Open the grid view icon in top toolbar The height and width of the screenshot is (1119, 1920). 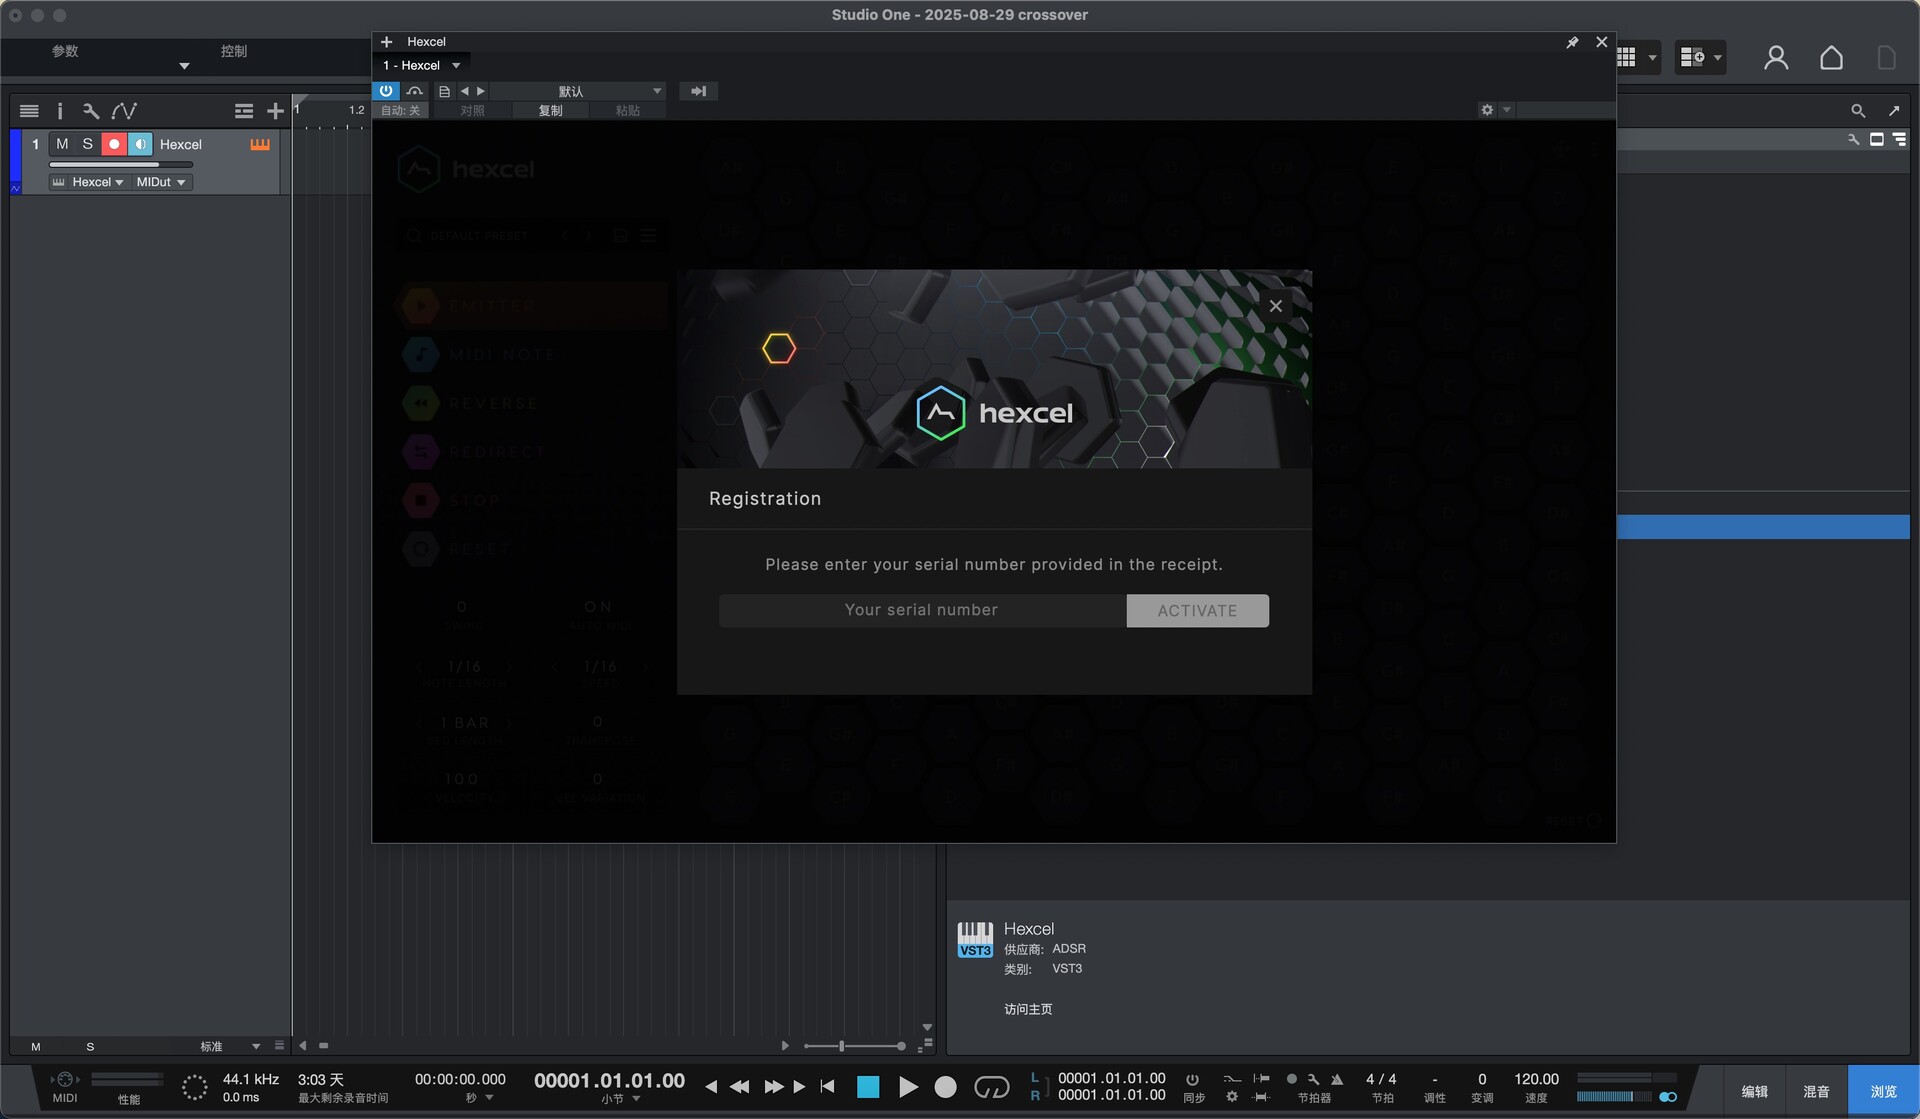coord(1626,58)
